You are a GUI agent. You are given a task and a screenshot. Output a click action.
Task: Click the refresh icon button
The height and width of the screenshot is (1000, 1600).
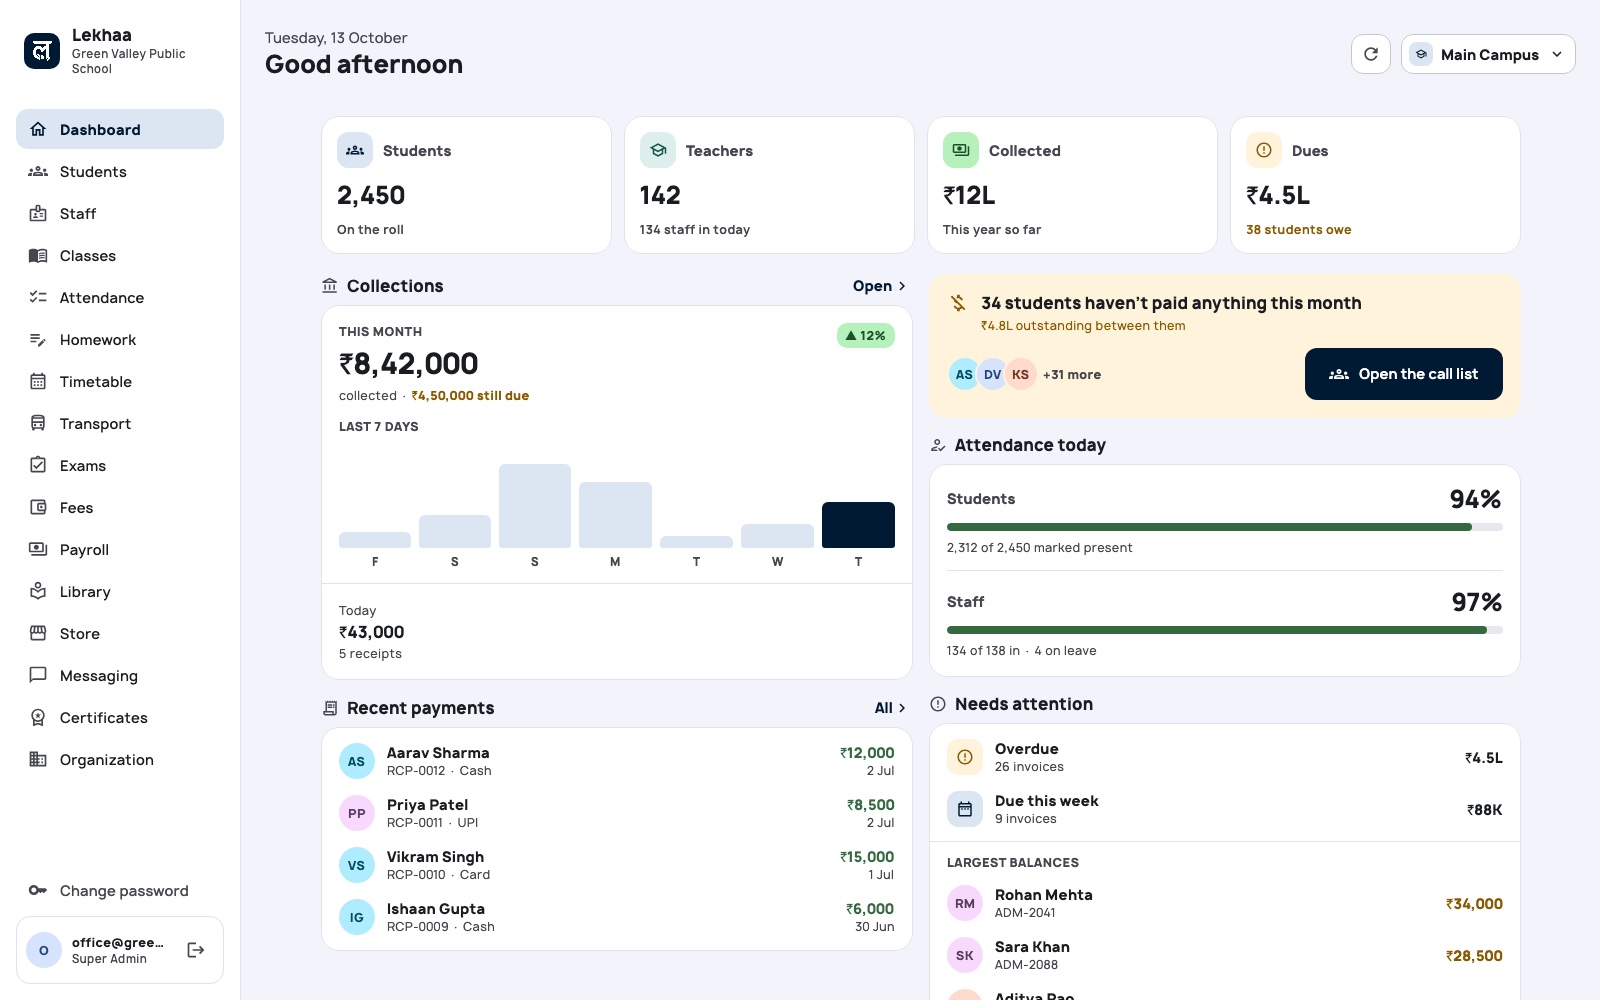(1371, 54)
